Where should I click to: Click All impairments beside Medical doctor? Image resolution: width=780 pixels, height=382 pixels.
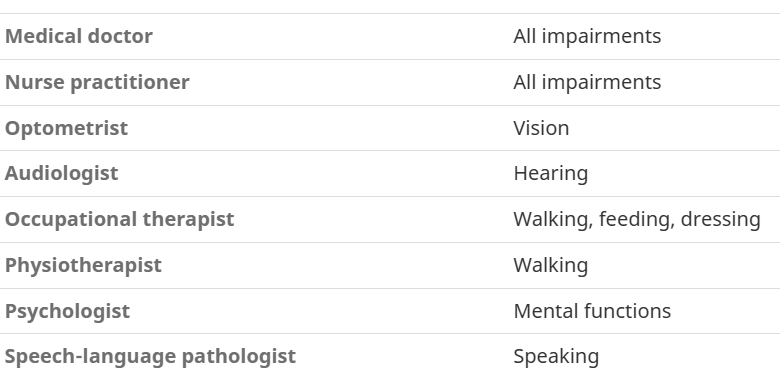587,36
